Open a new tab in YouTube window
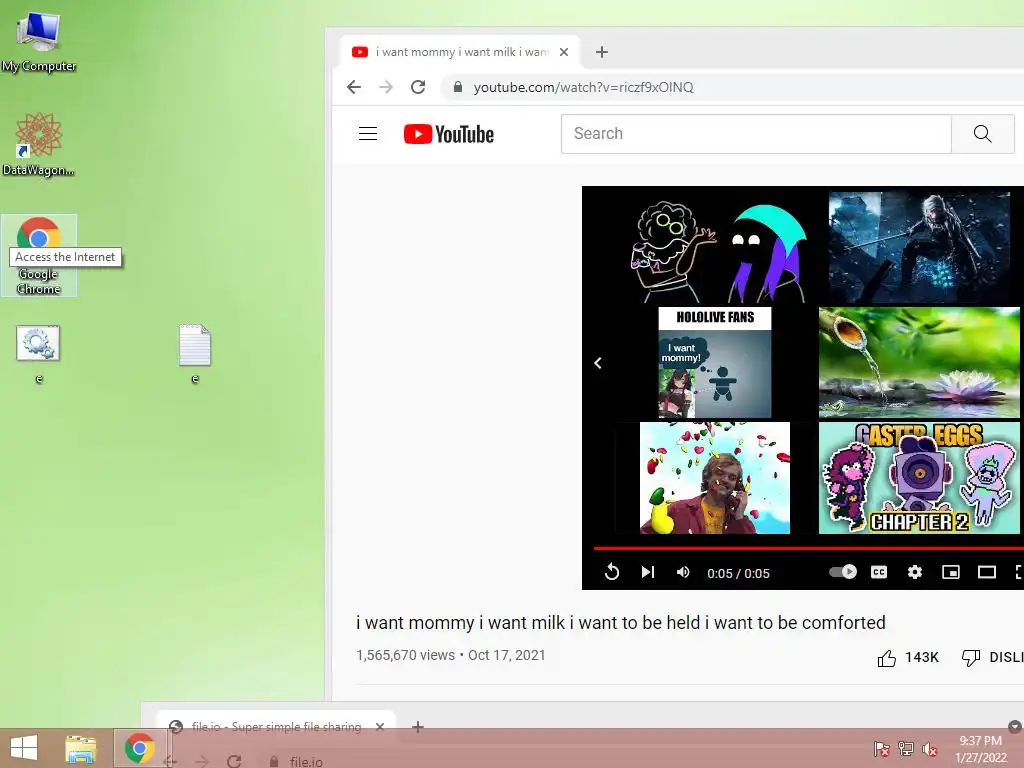1024x768 pixels. (601, 52)
